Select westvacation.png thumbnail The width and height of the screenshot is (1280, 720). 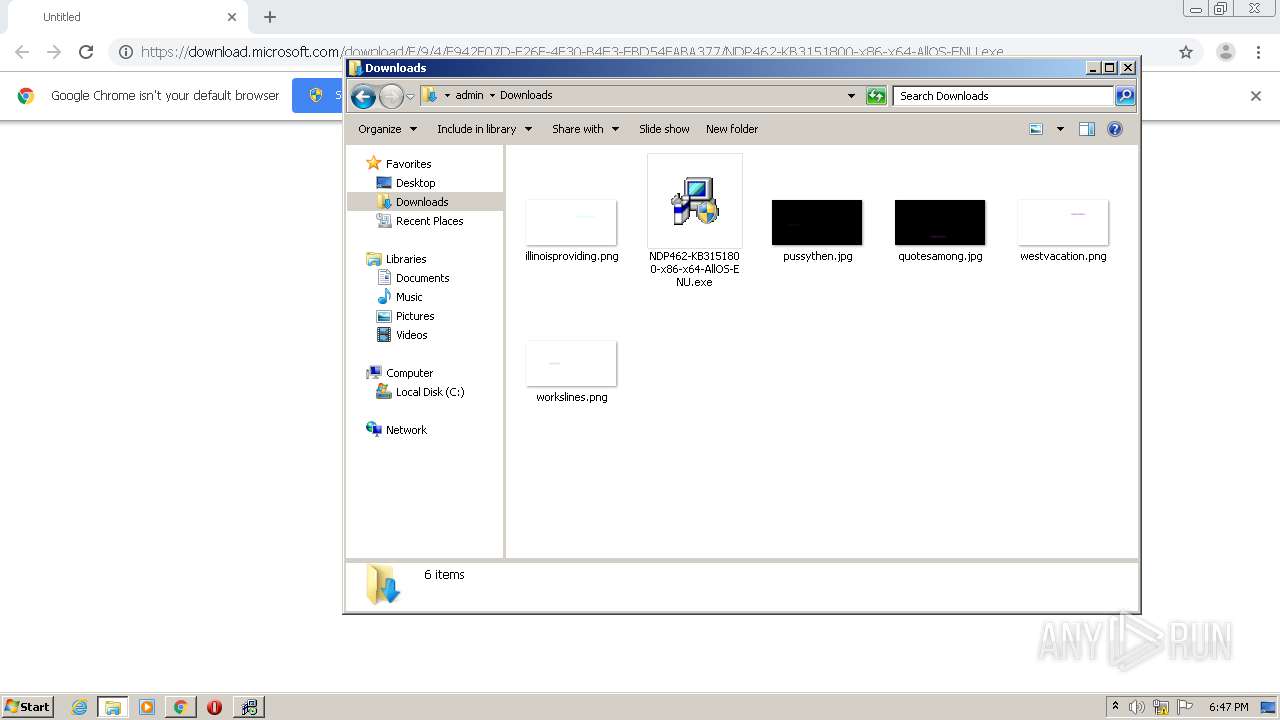tap(1063, 222)
